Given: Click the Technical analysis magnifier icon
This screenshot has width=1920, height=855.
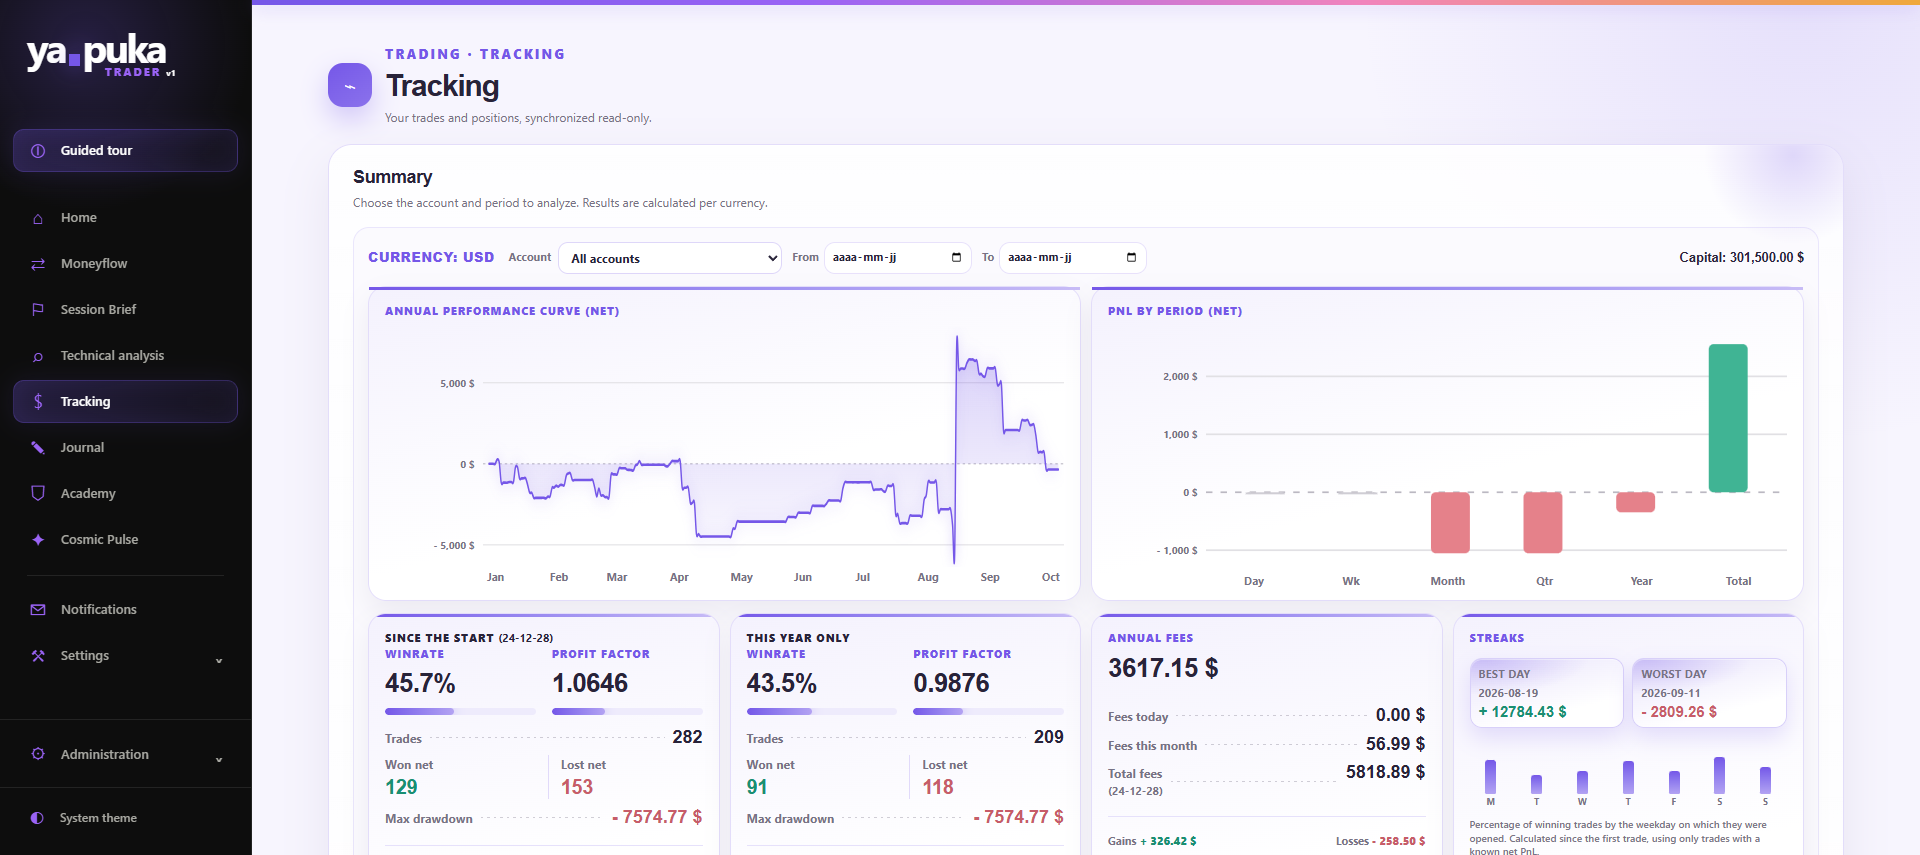Looking at the screenshot, I should (38, 356).
